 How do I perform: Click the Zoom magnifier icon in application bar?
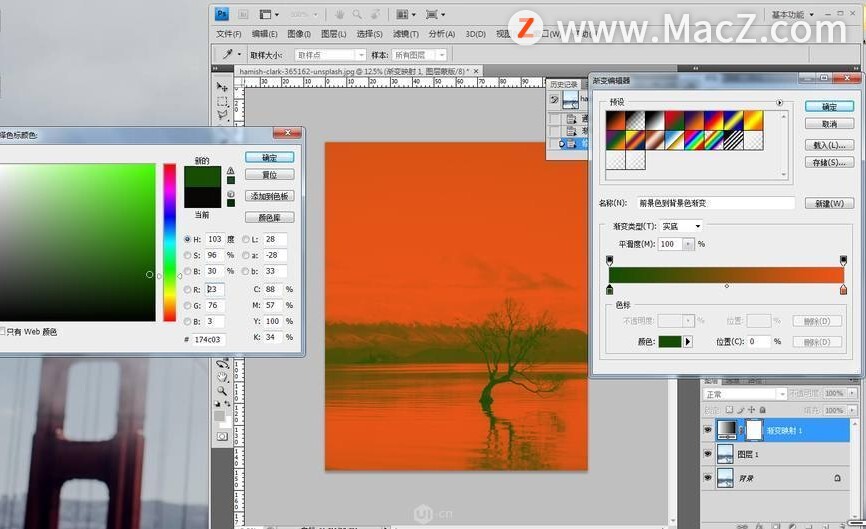(x=357, y=14)
